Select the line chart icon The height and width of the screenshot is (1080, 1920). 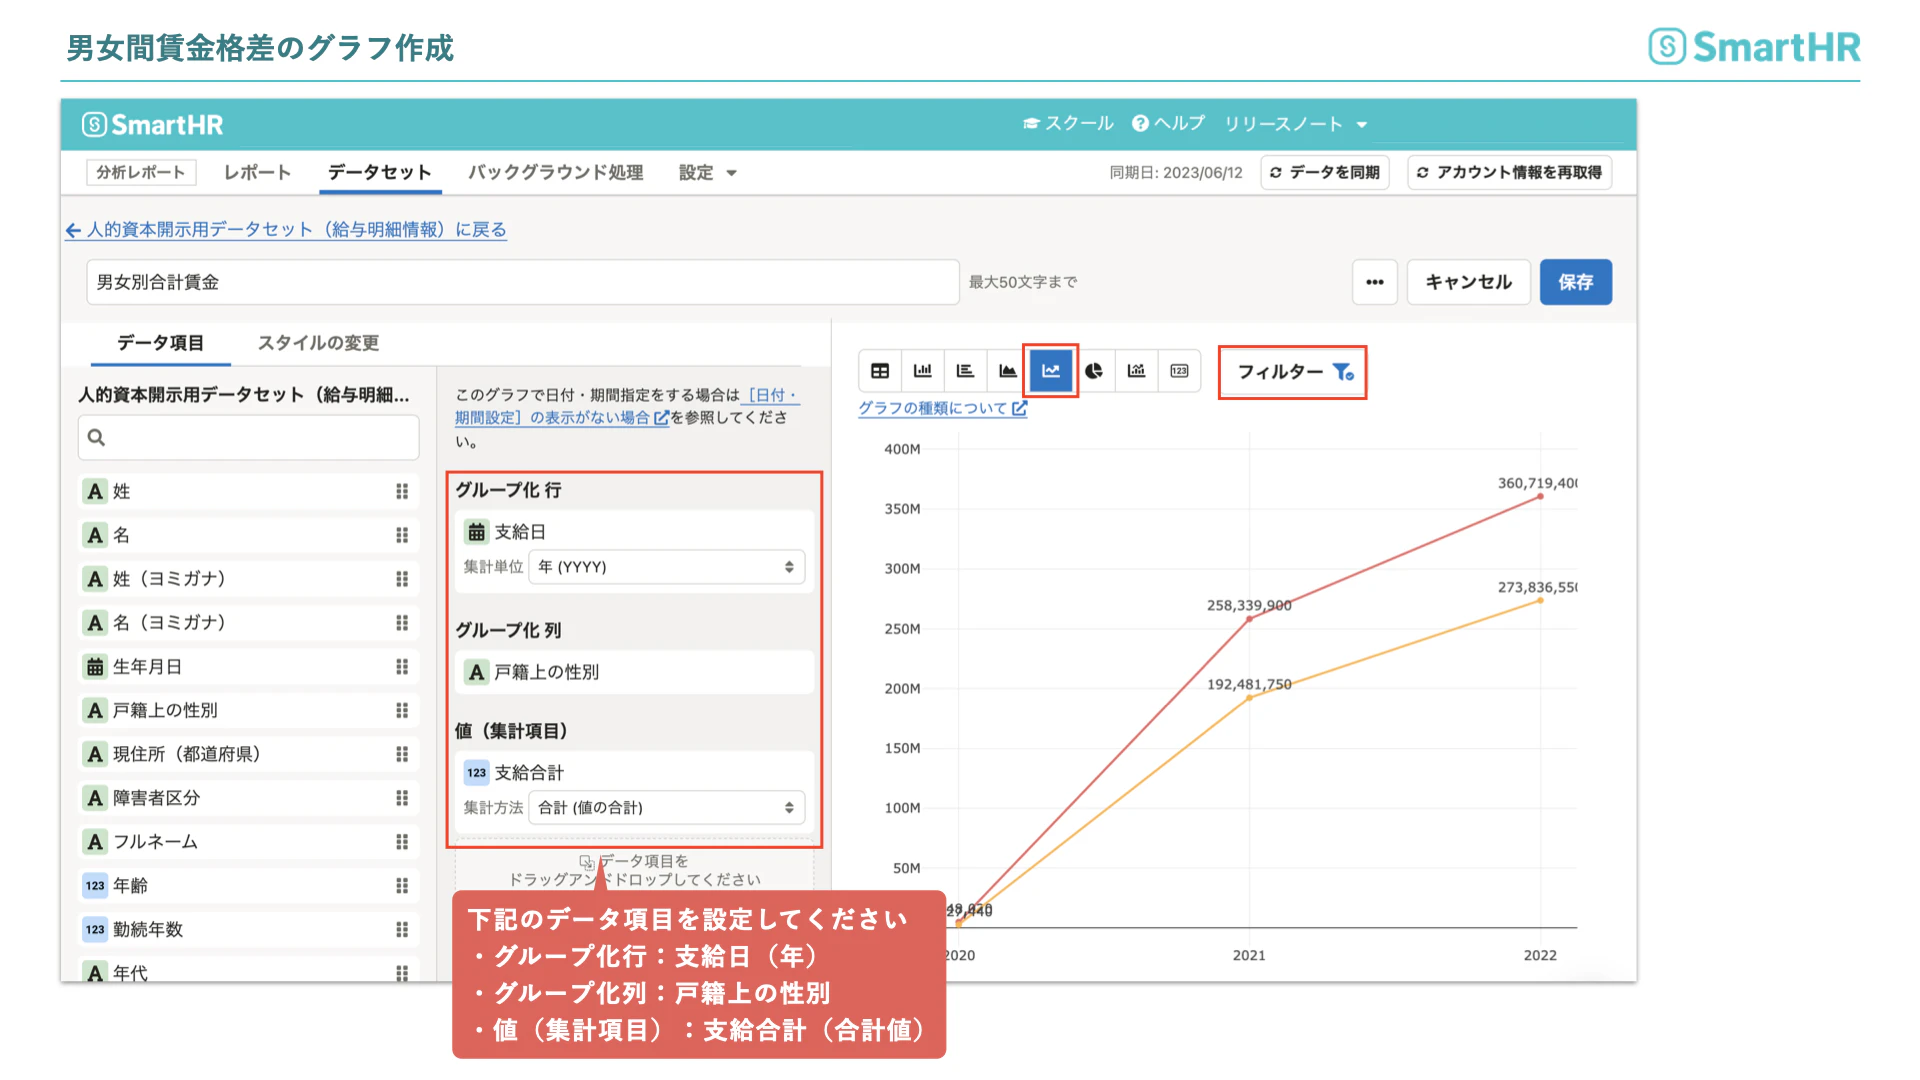coord(1051,371)
